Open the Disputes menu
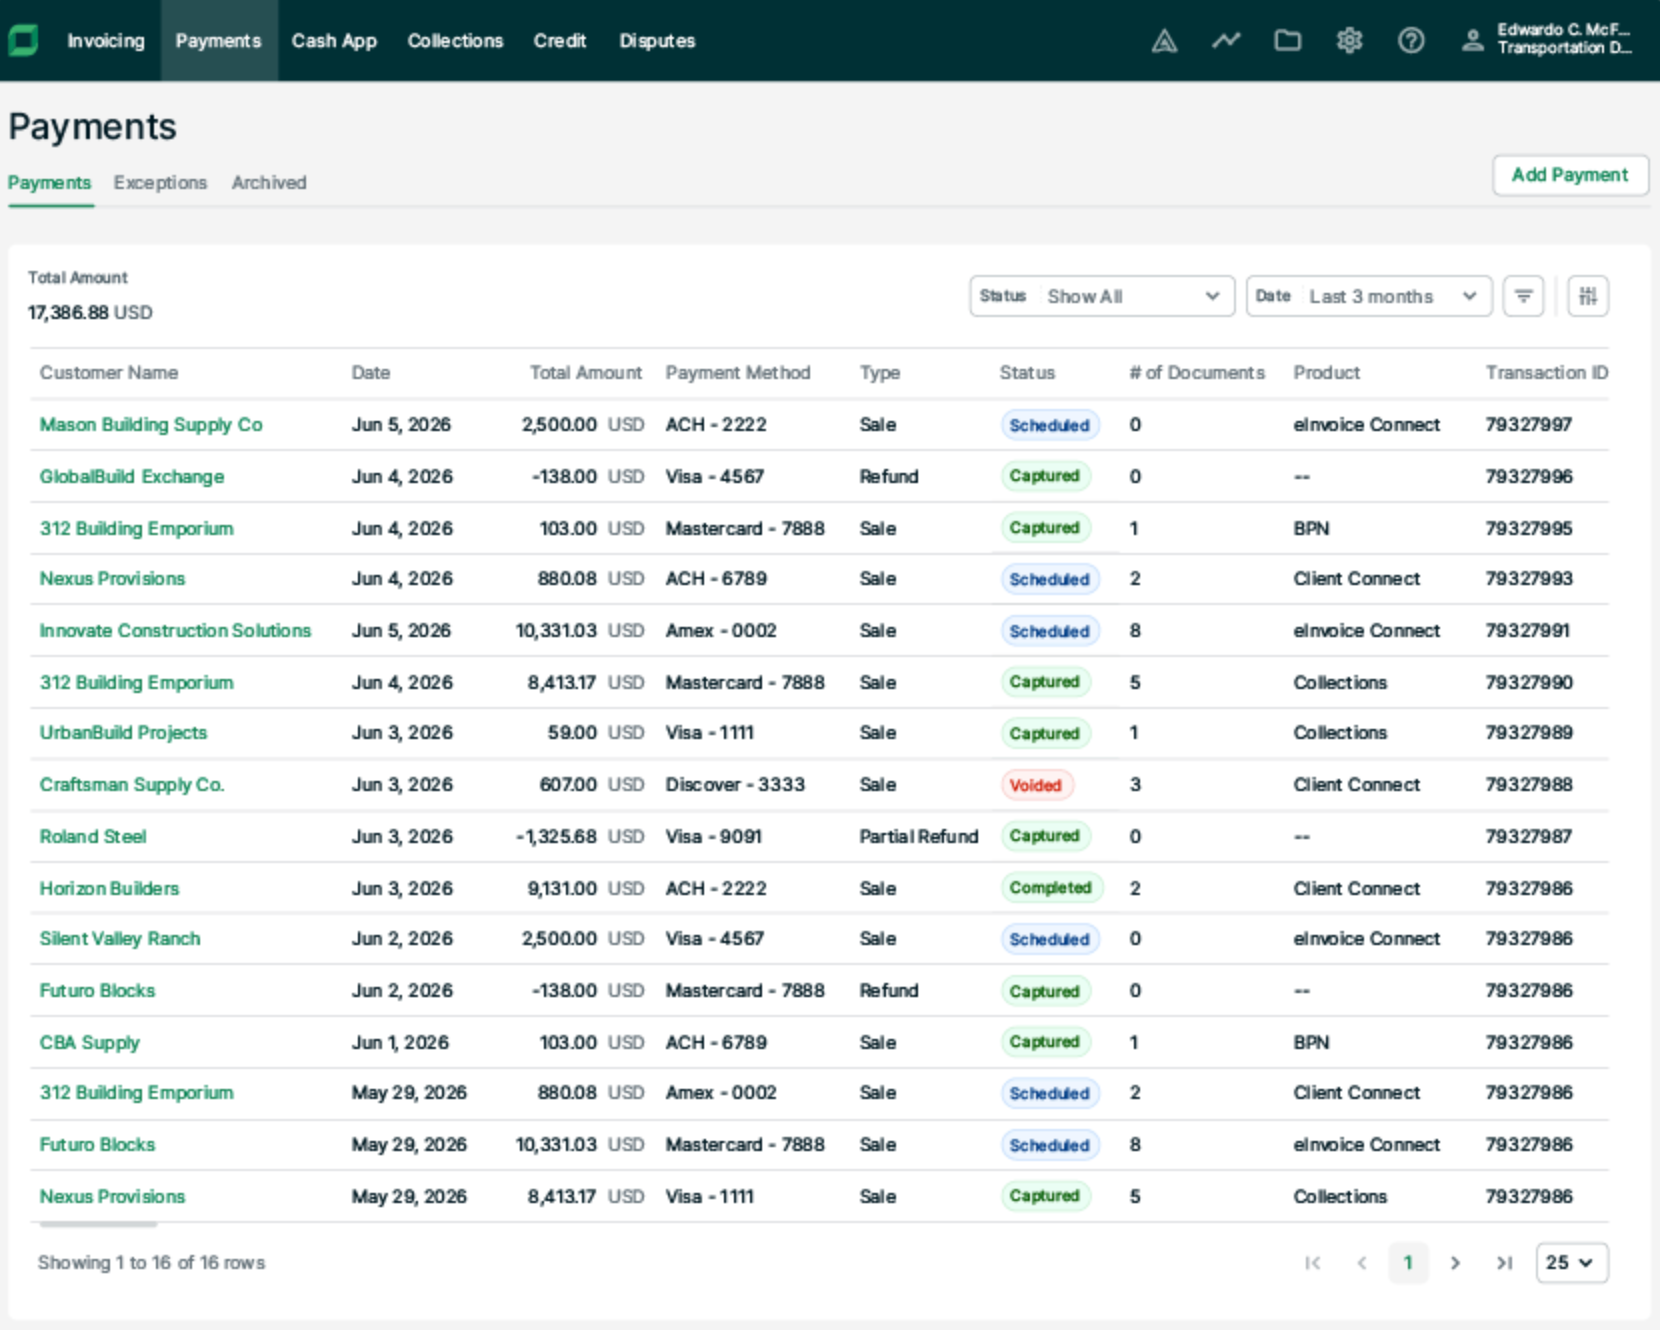 pos(657,41)
